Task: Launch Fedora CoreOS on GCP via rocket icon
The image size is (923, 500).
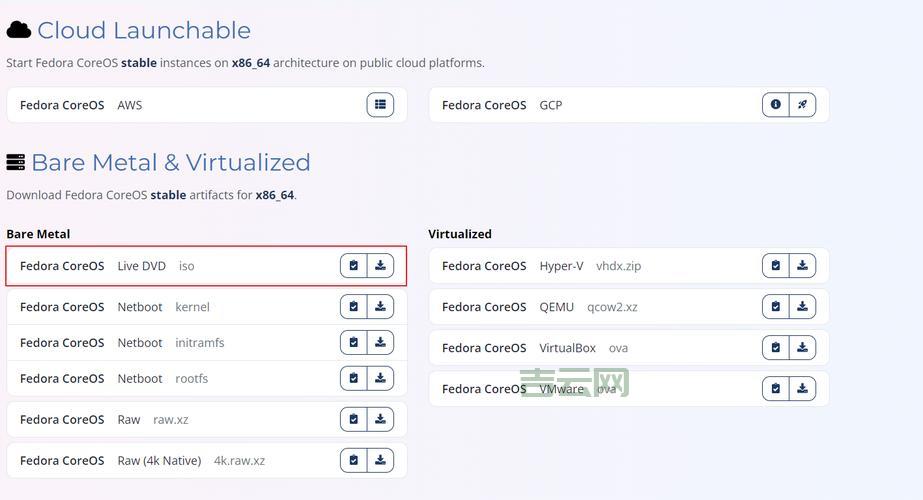Action: (x=802, y=105)
